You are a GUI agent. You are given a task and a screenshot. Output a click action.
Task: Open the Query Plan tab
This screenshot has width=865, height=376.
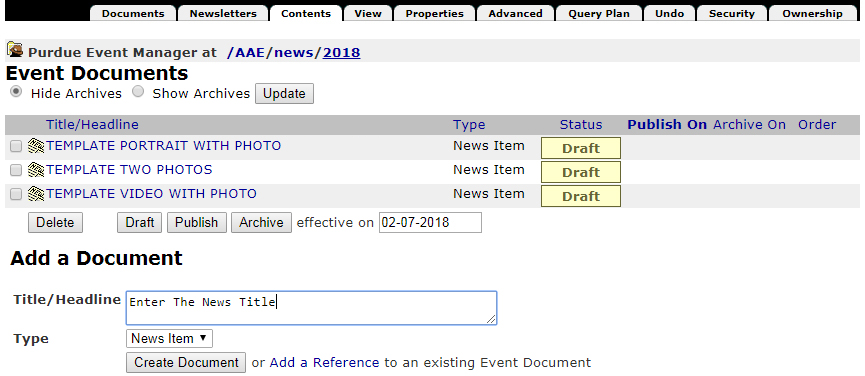pos(599,13)
